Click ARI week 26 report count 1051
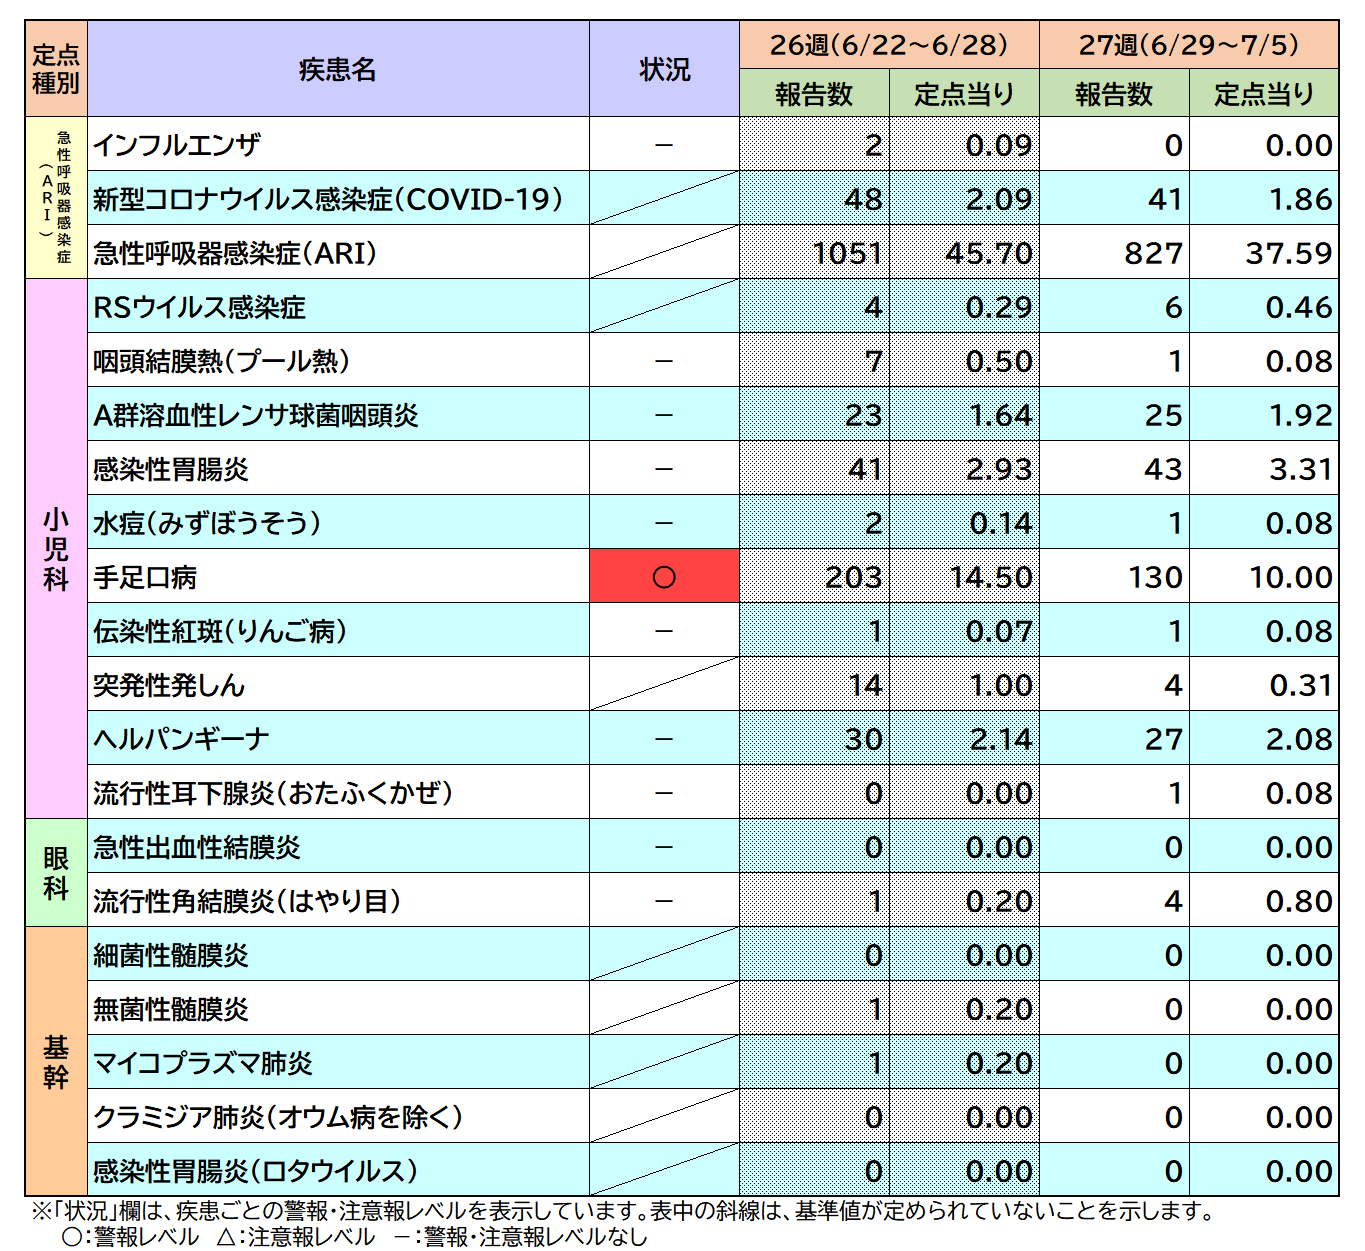Viewport: 1365px width, 1251px height. coord(847,253)
